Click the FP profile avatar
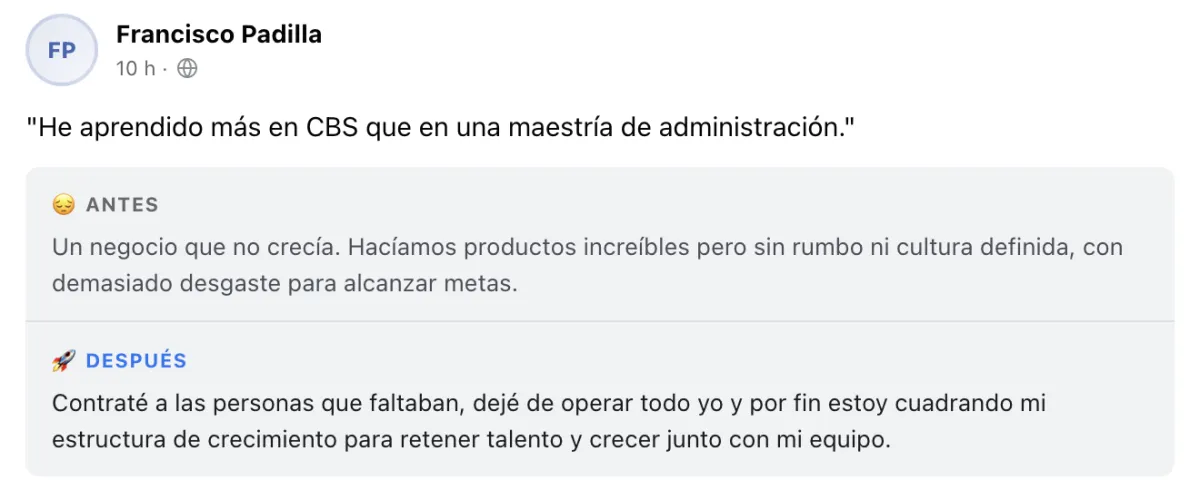 [62, 50]
